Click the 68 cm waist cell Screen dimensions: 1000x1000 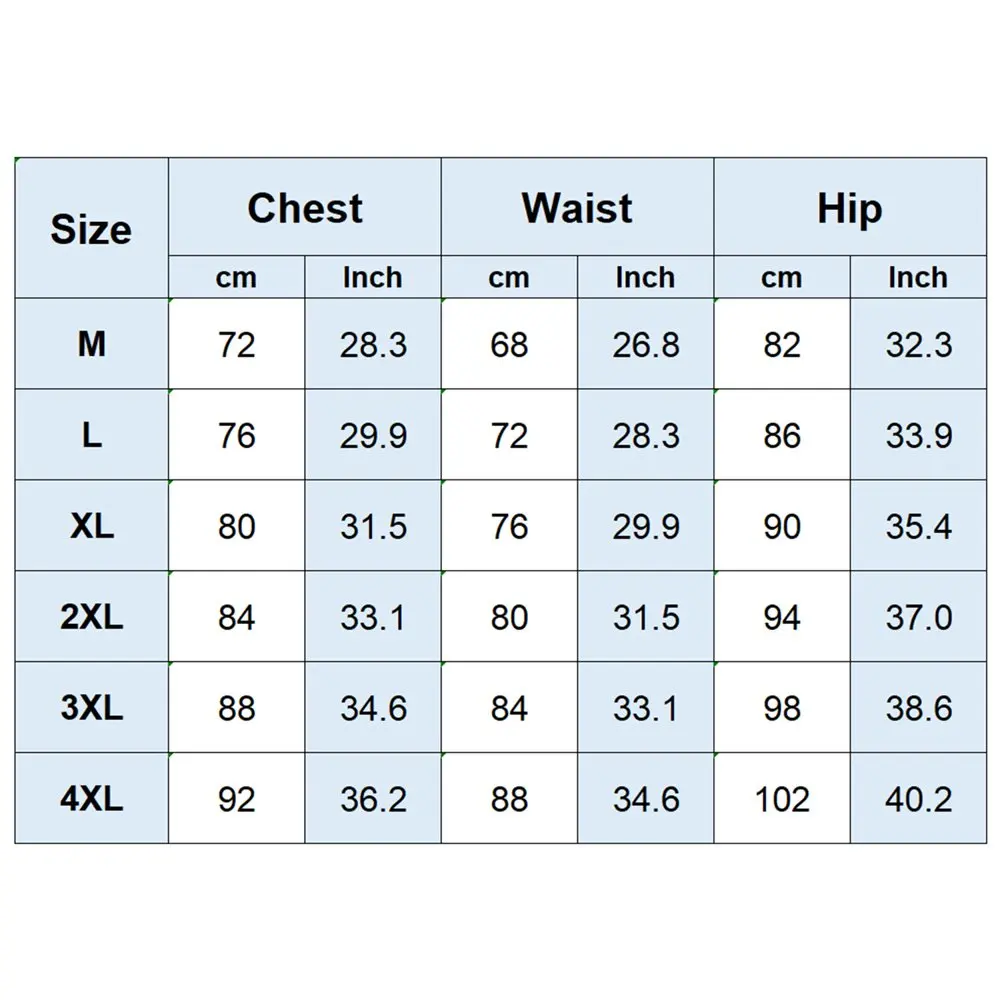[509, 345]
